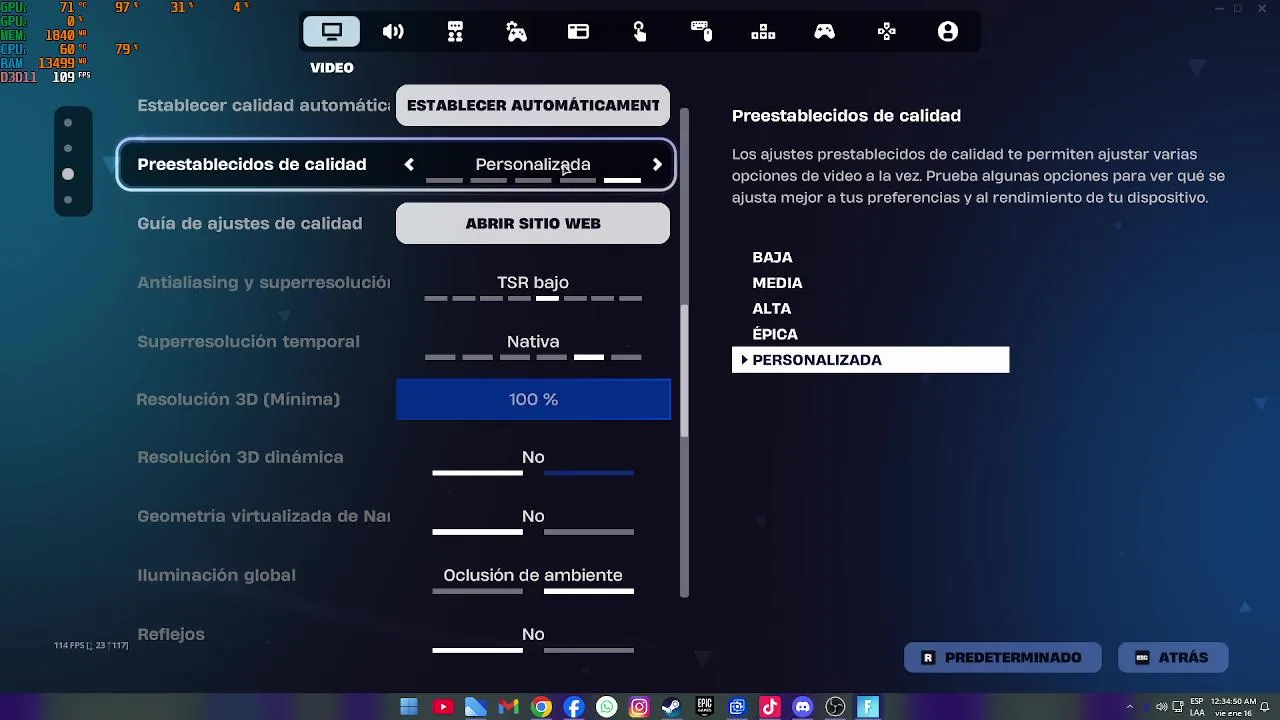Click the Personalizada preset value text

[x=533, y=164]
